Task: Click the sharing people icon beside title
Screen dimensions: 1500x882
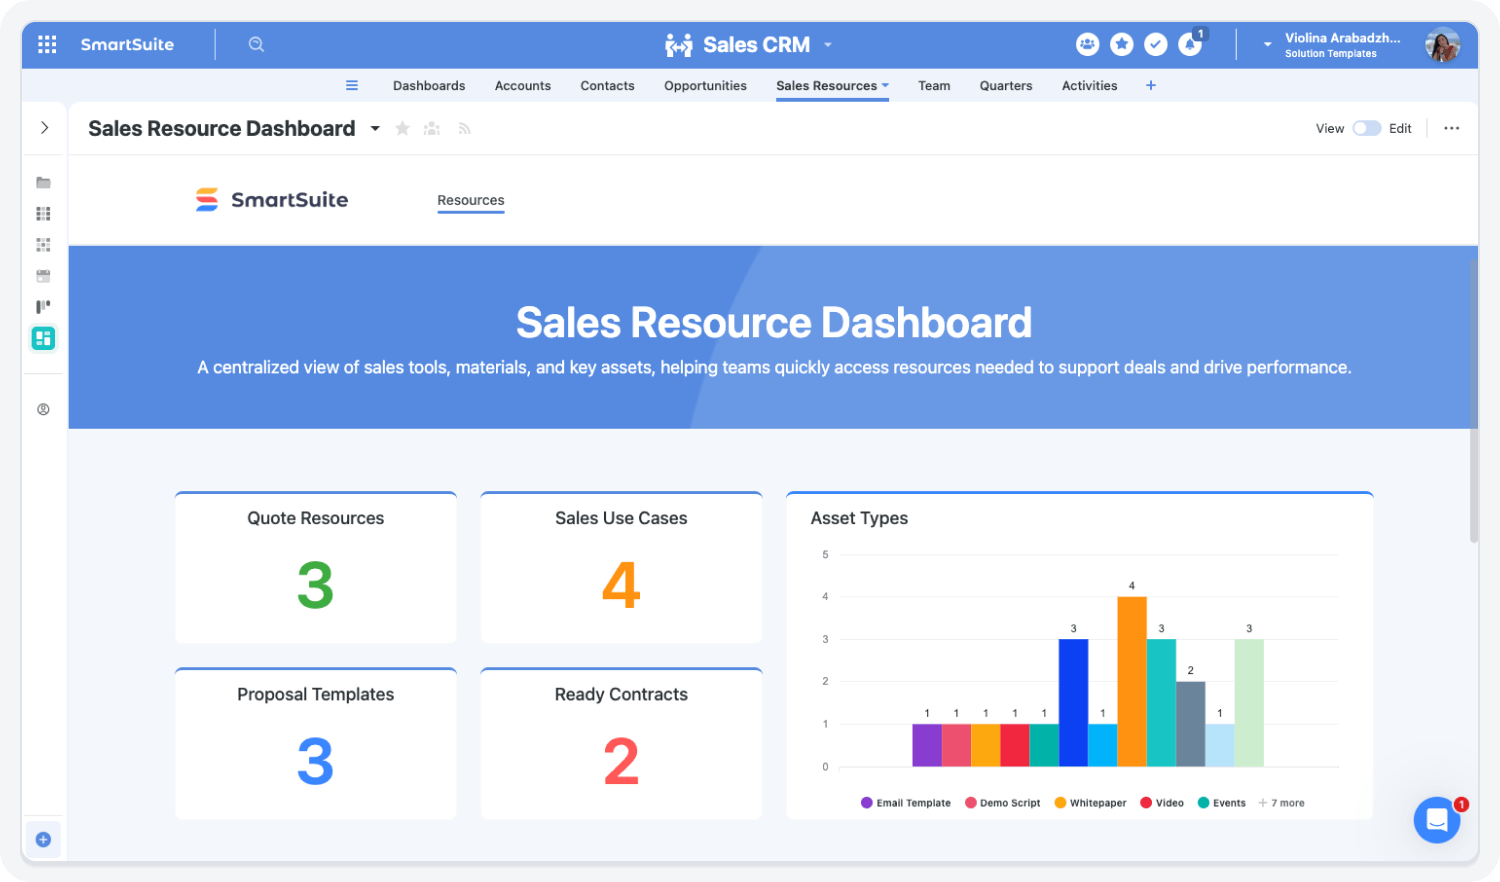Action: pos(432,128)
